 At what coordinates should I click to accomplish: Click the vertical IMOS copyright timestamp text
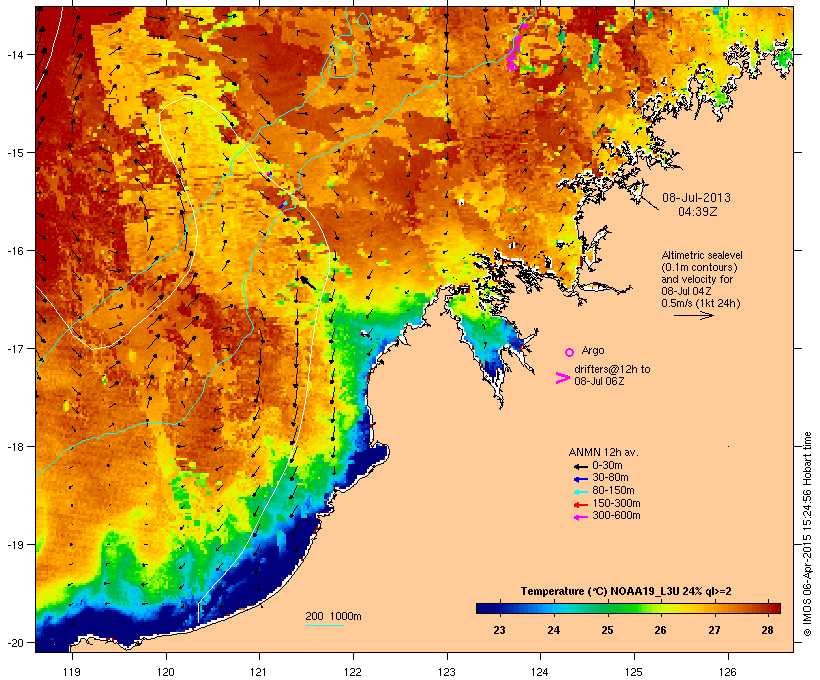point(807,534)
